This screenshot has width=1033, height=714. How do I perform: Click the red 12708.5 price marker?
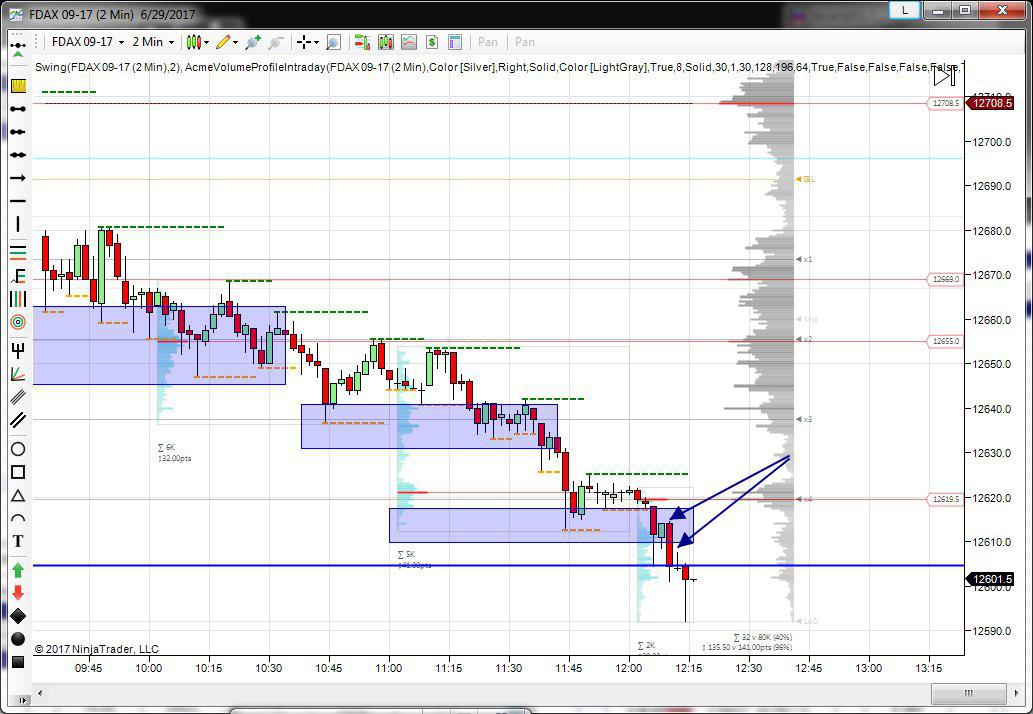point(990,103)
